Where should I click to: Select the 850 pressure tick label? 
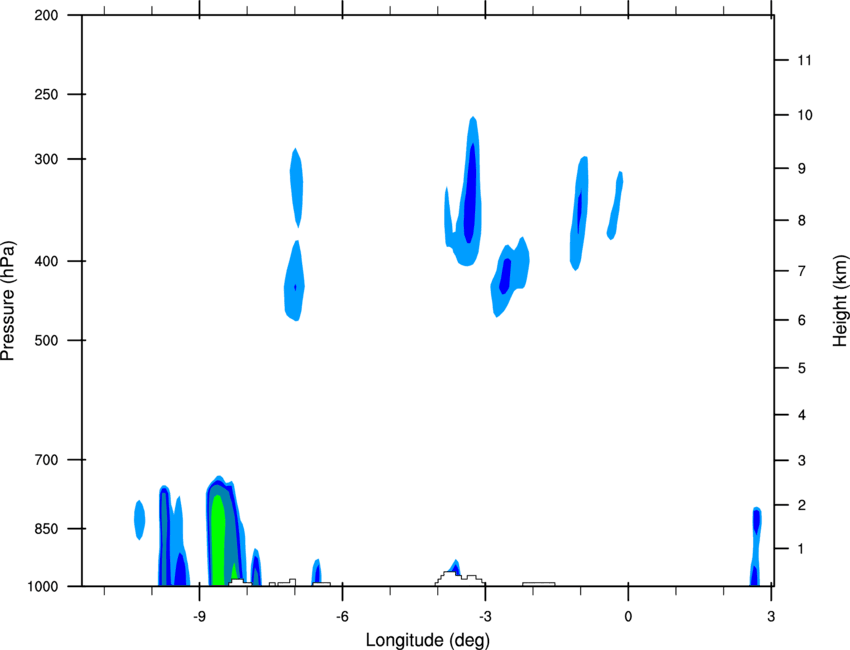pyautogui.click(x=46, y=529)
